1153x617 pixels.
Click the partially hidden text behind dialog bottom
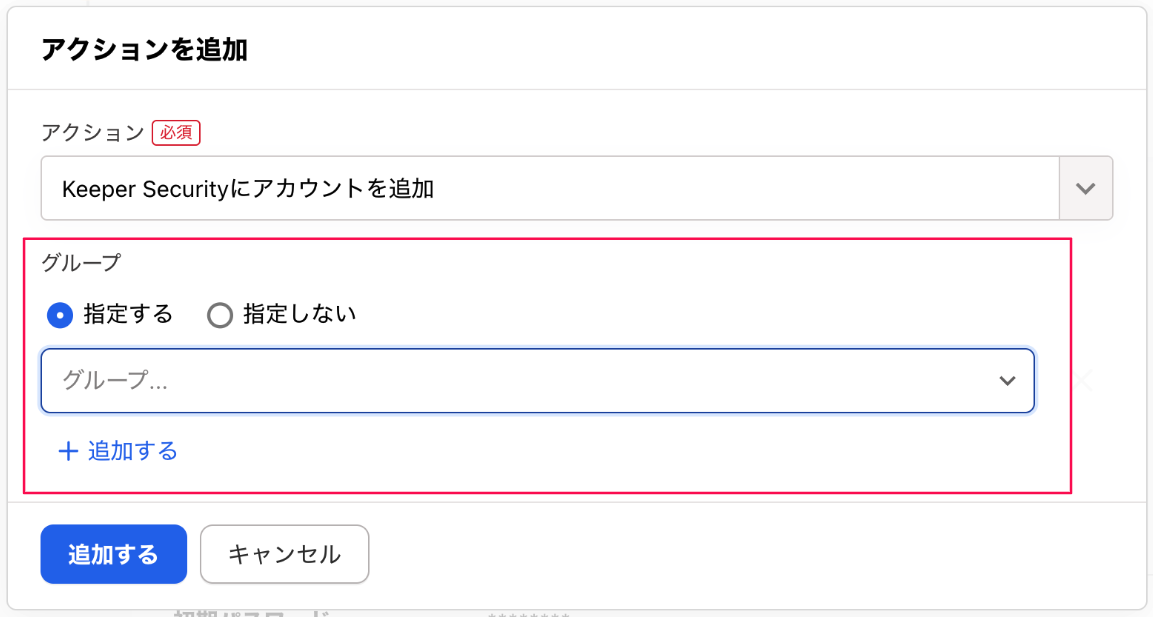(x=250, y=614)
